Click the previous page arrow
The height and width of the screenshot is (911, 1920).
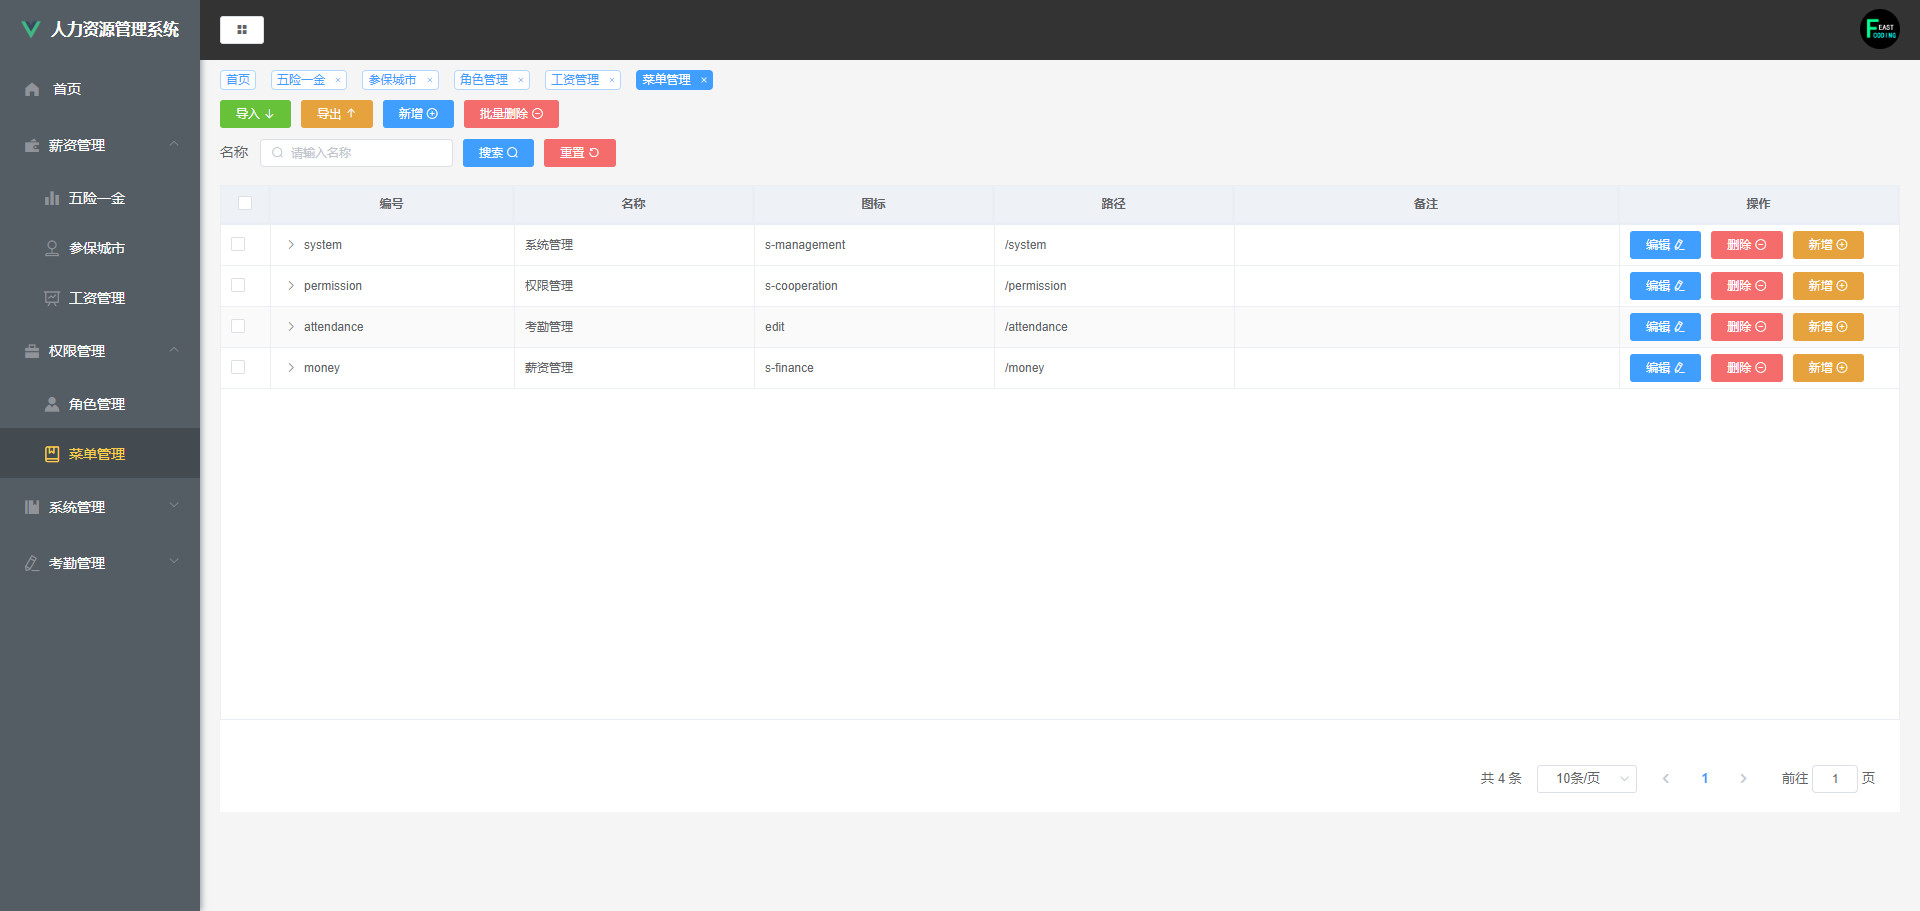1666,779
